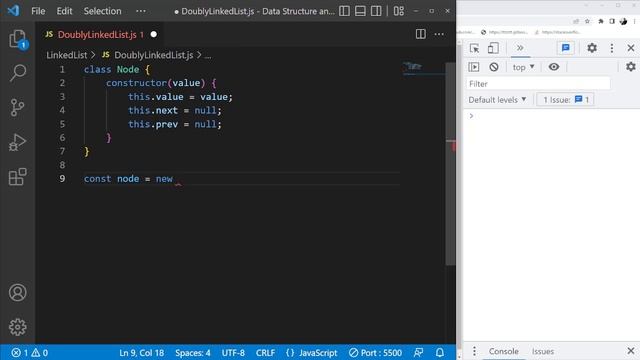Toggle secondary side bar layout icon
The height and width of the screenshot is (360, 640).
coord(376,11)
